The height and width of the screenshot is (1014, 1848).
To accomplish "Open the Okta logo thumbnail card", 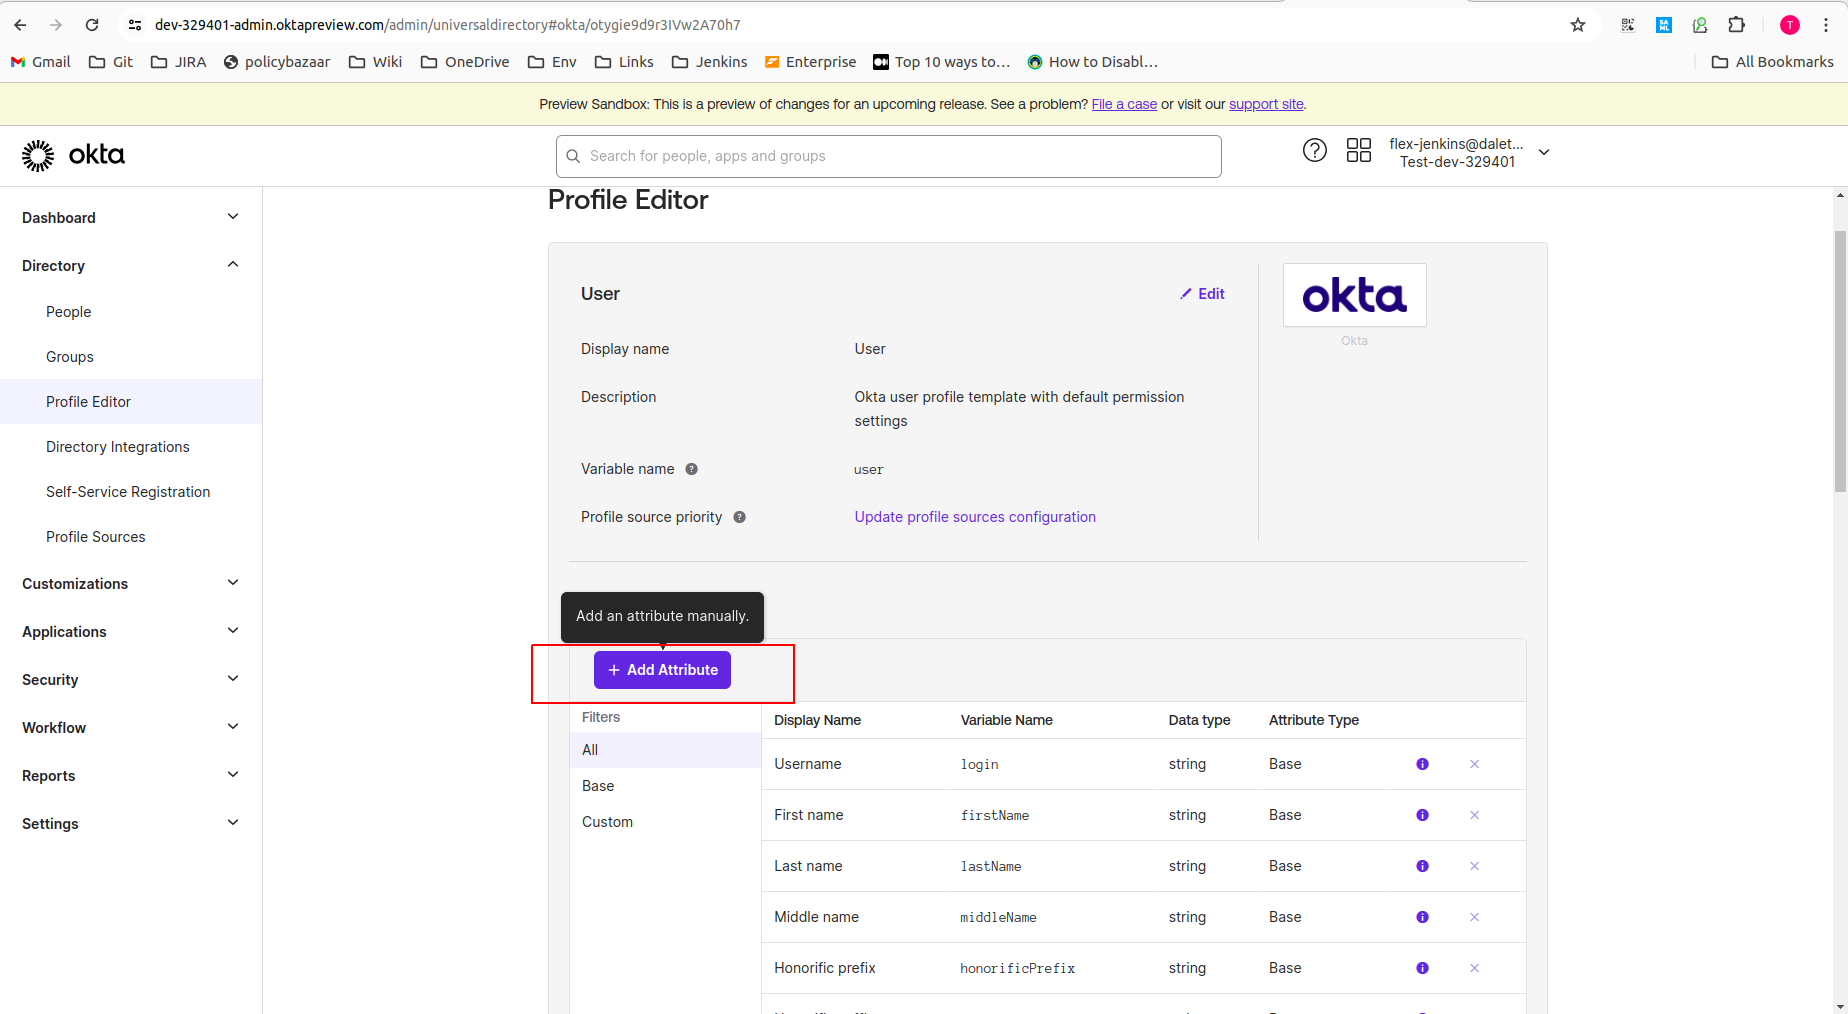I will 1354,295.
